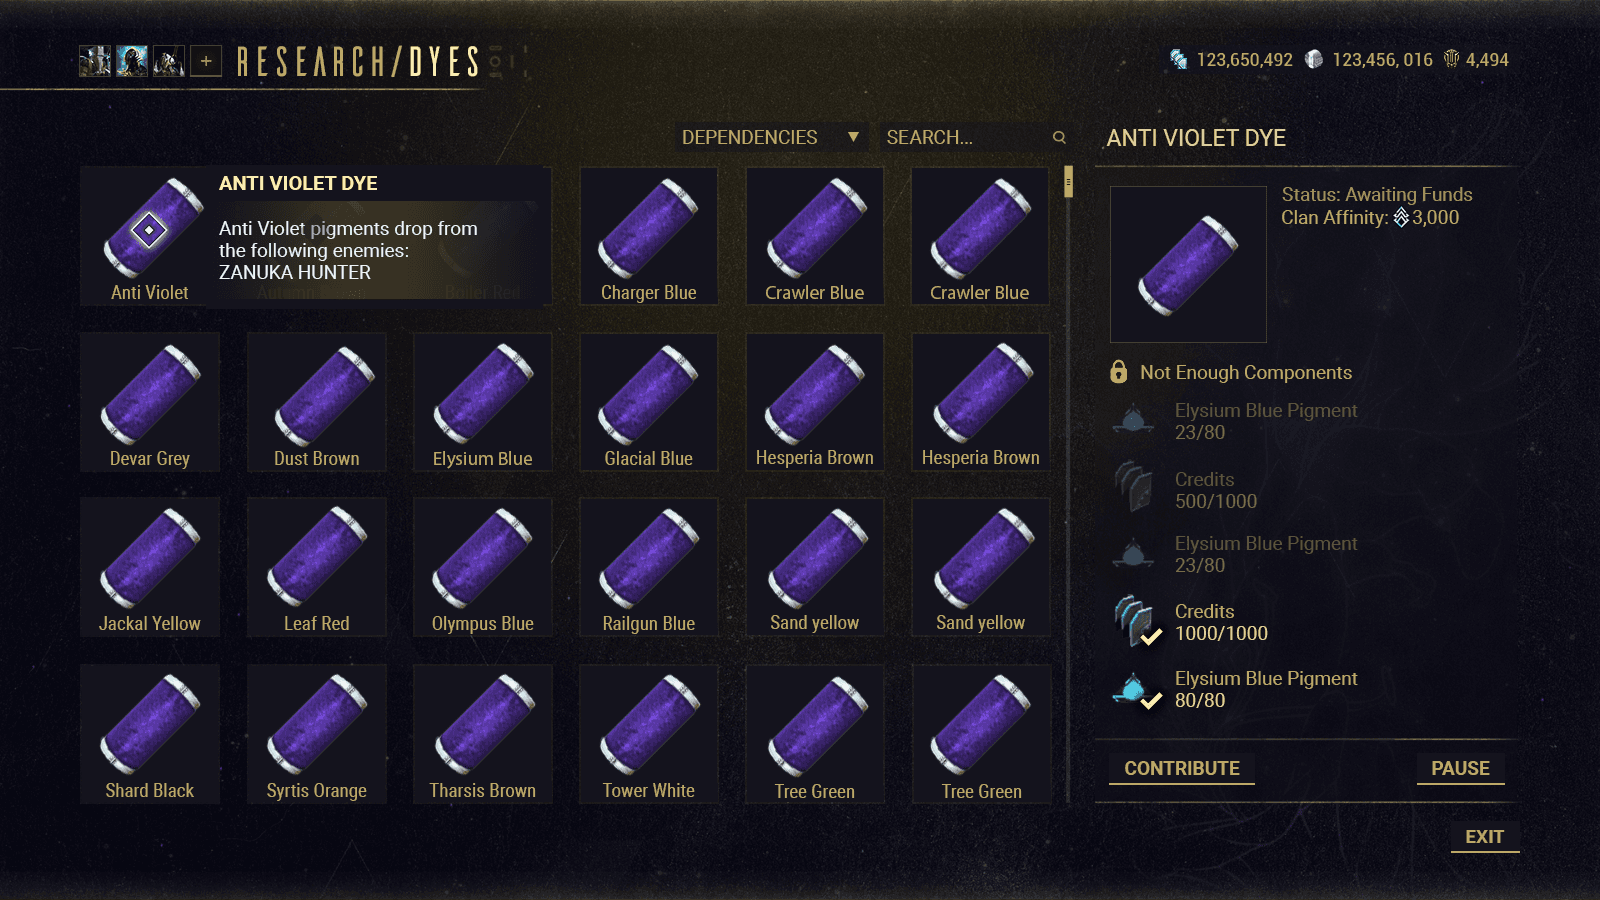Choose the Jackal Yellow dye
The image size is (1600, 900).
(x=150, y=567)
